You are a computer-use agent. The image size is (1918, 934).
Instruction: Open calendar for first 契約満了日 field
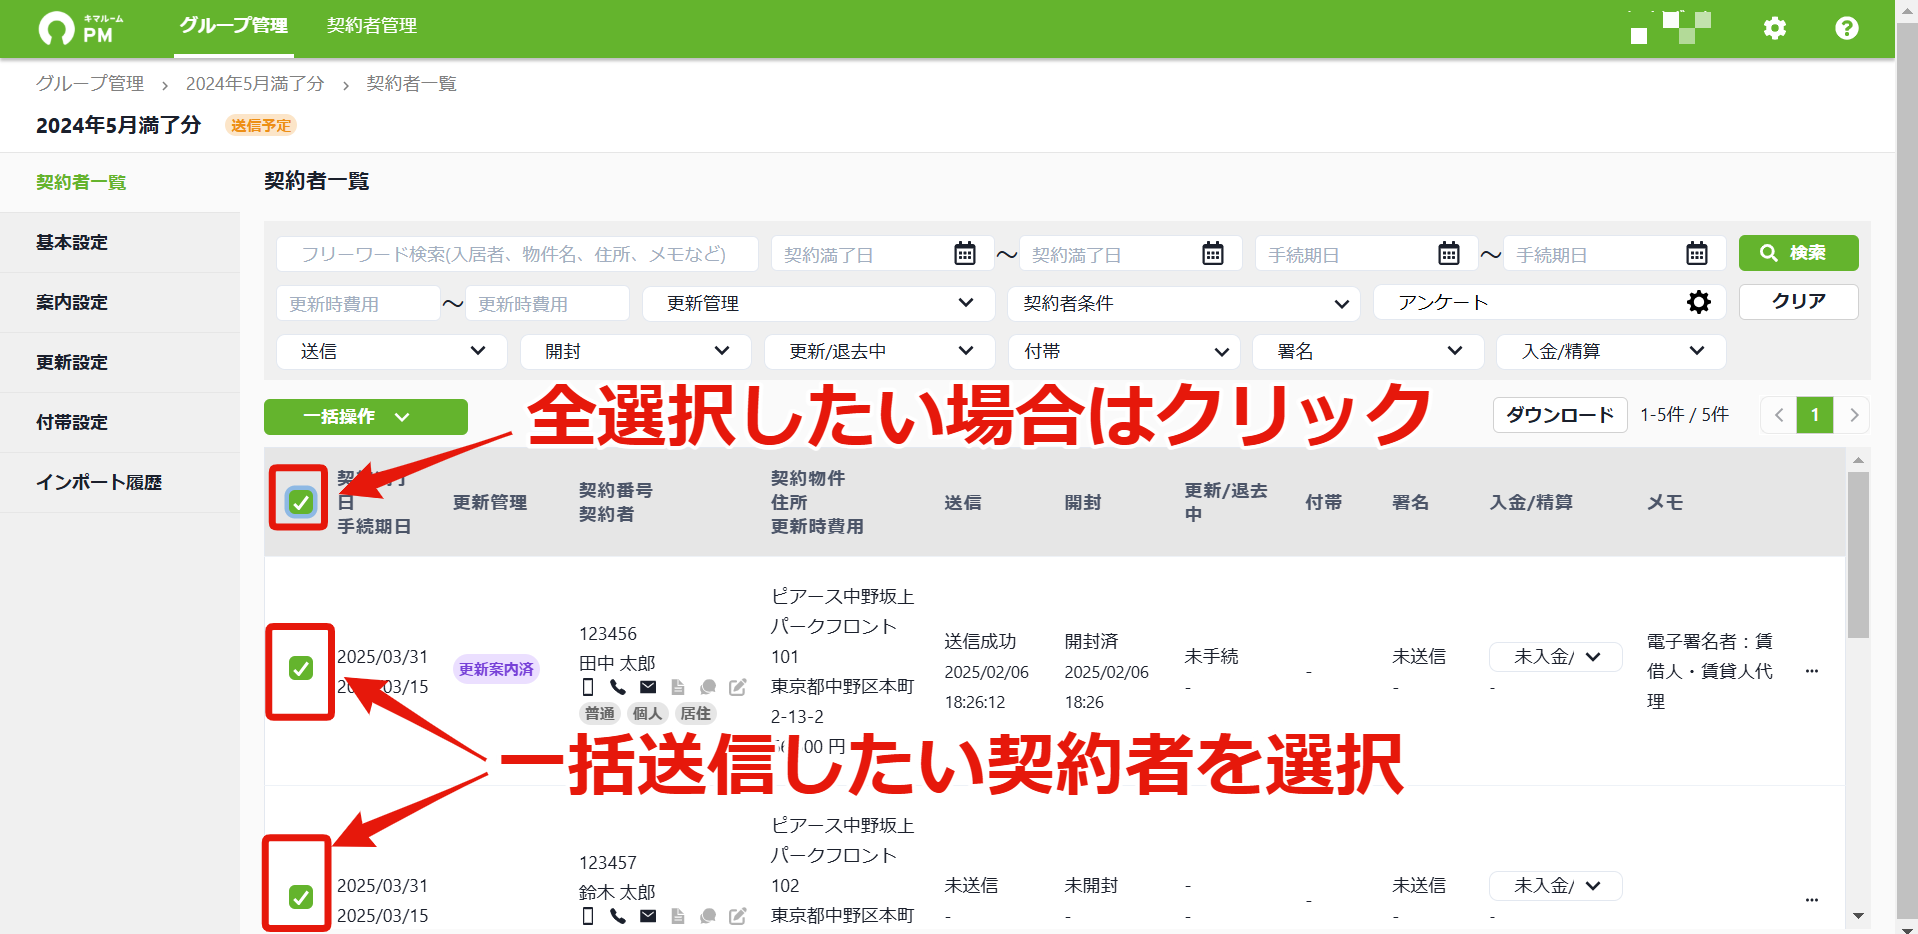[x=965, y=254]
